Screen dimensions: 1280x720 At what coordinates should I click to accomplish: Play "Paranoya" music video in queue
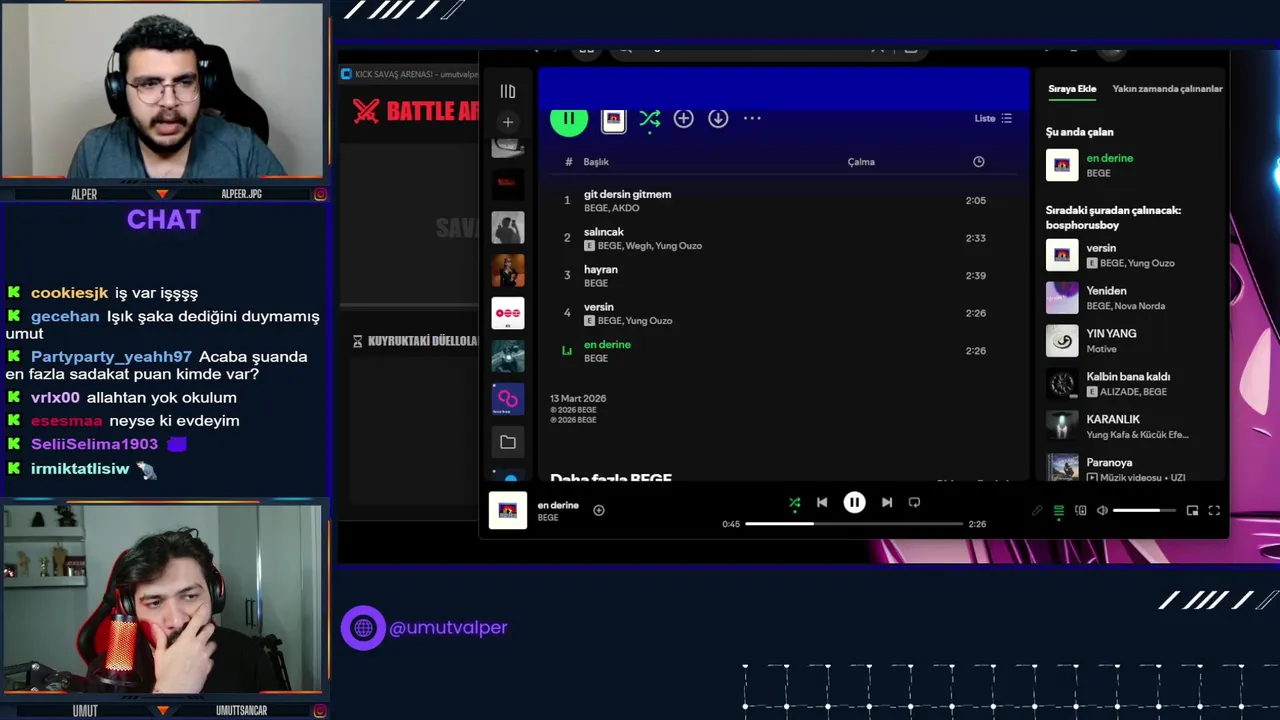[x=1133, y=468]
